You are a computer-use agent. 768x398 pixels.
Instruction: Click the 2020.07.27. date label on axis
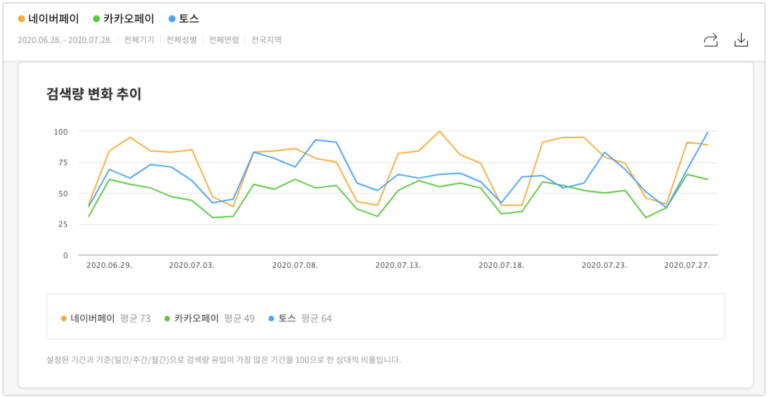pyautogui.click(x=687, y=265)
